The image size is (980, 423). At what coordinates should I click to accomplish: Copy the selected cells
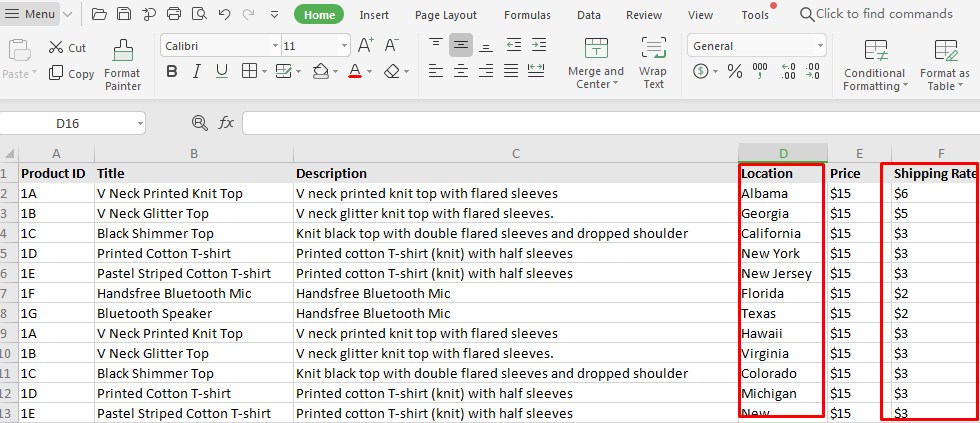click(71, 74)
